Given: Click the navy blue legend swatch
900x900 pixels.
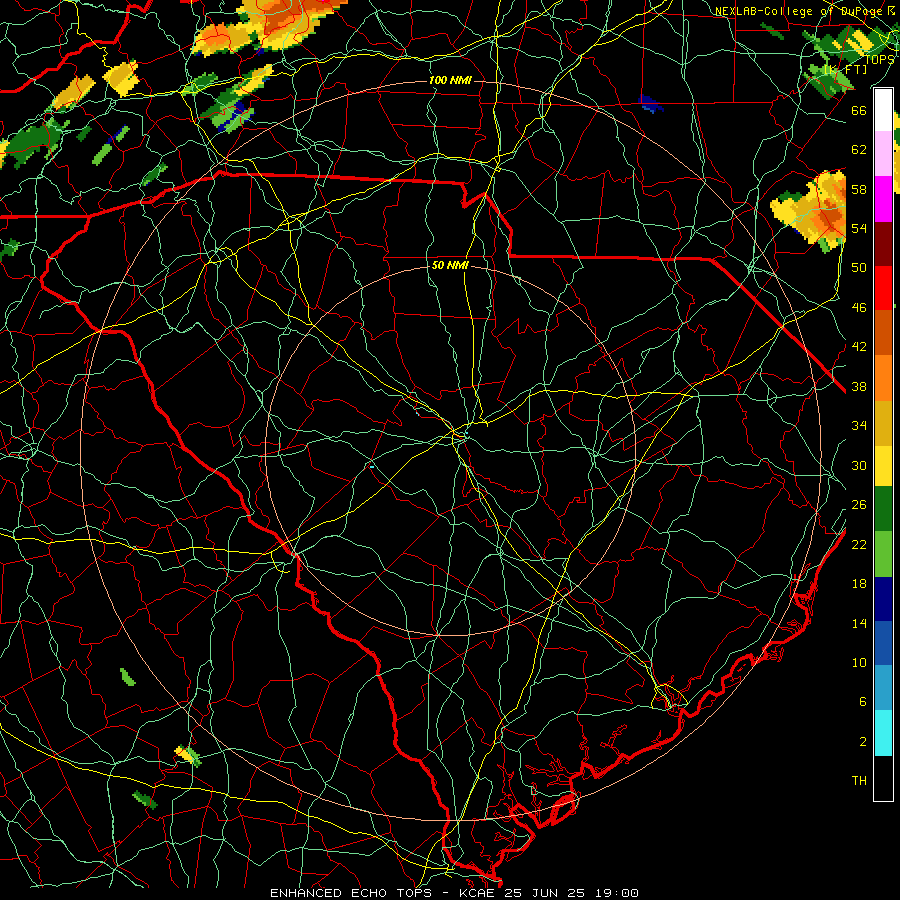Looking at the screenshot, I should [x=883, y=599].
